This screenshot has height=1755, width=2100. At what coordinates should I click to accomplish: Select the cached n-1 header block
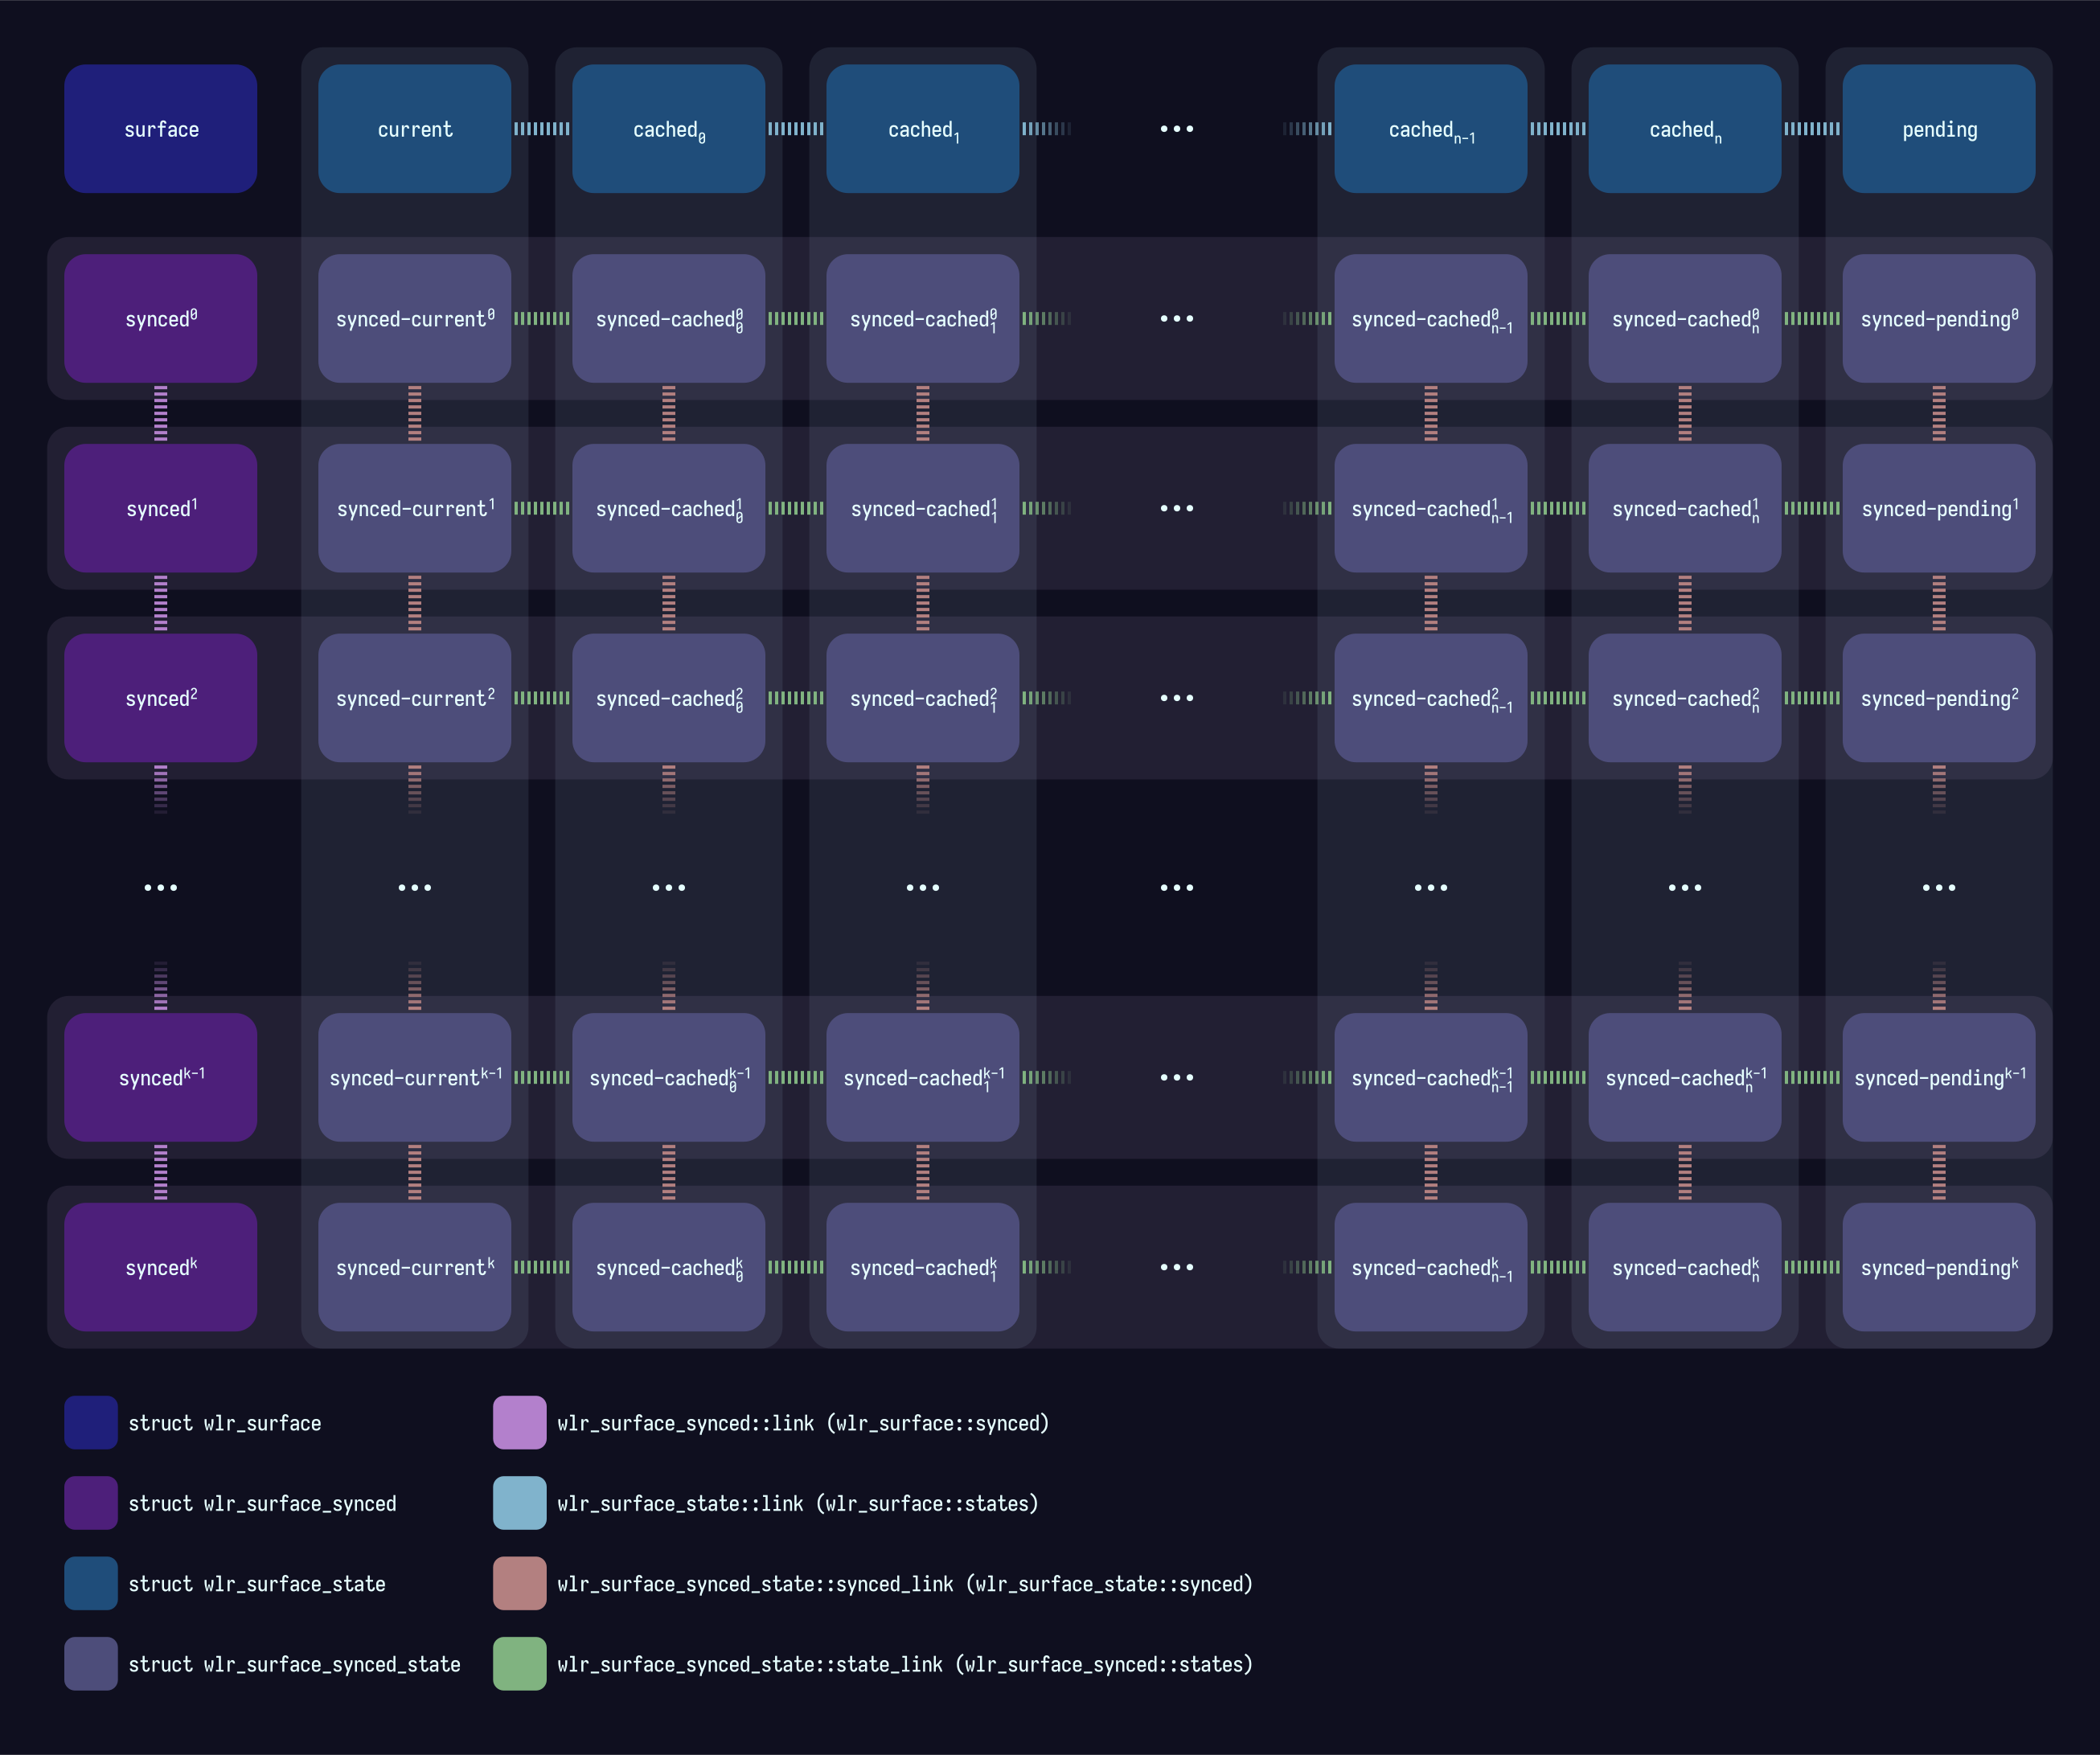pyautogui.click(x=1430, y=129)
